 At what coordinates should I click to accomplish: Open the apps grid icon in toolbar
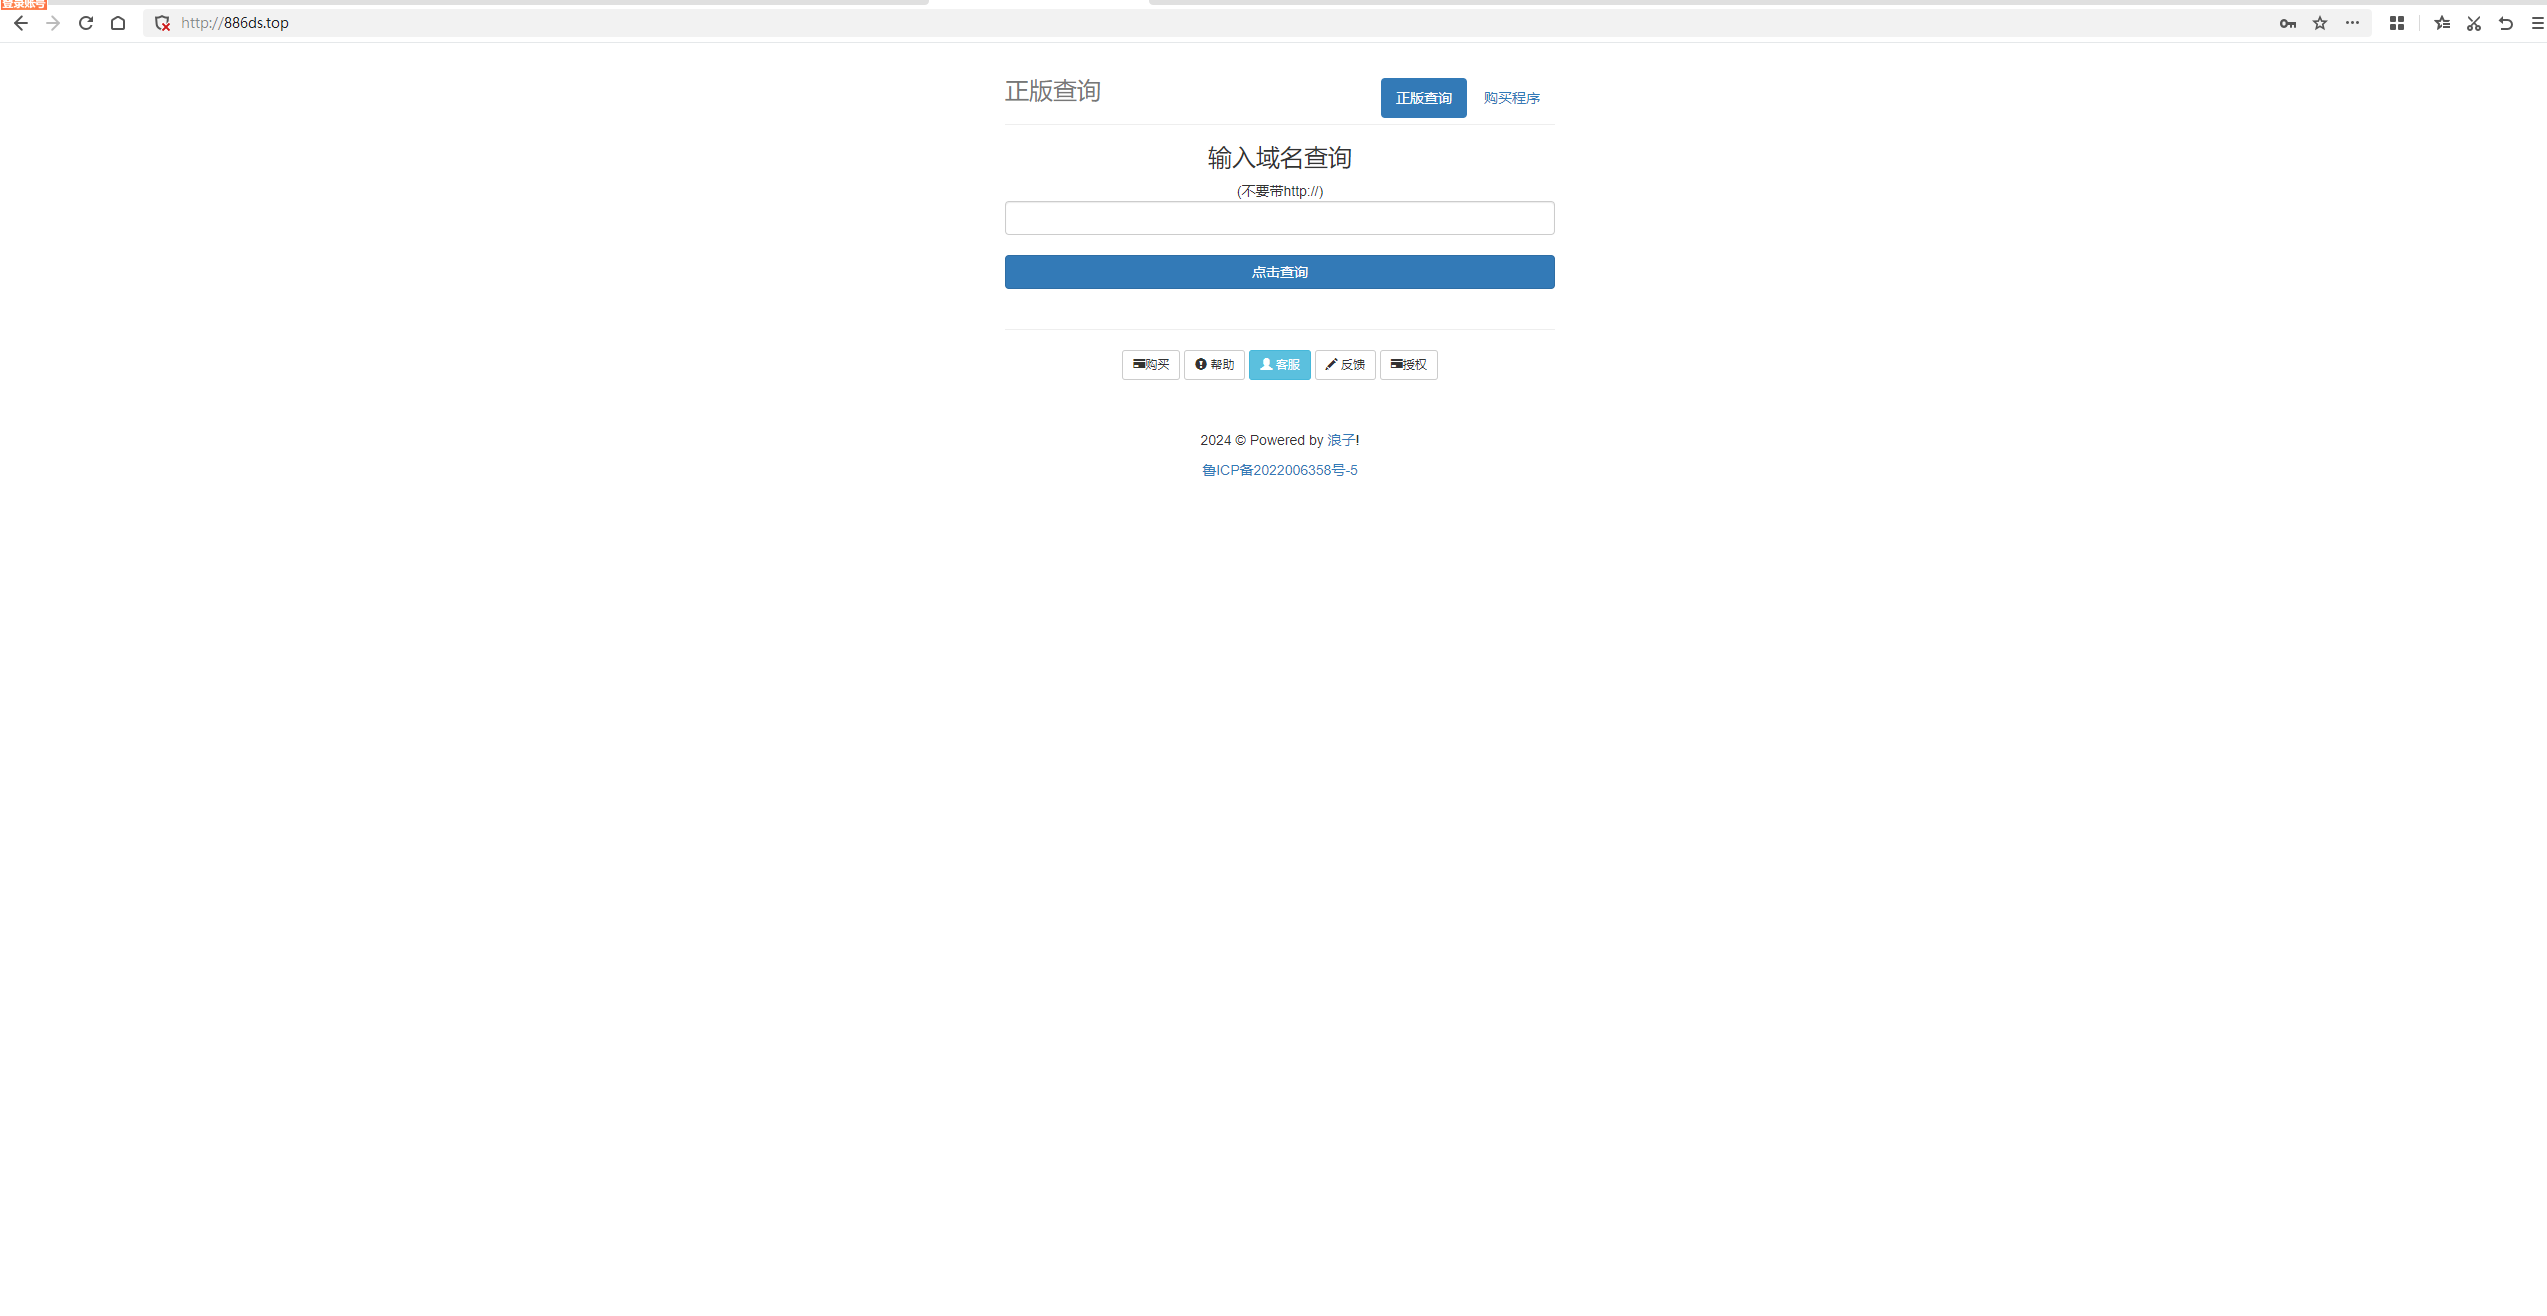(2396, 22)
